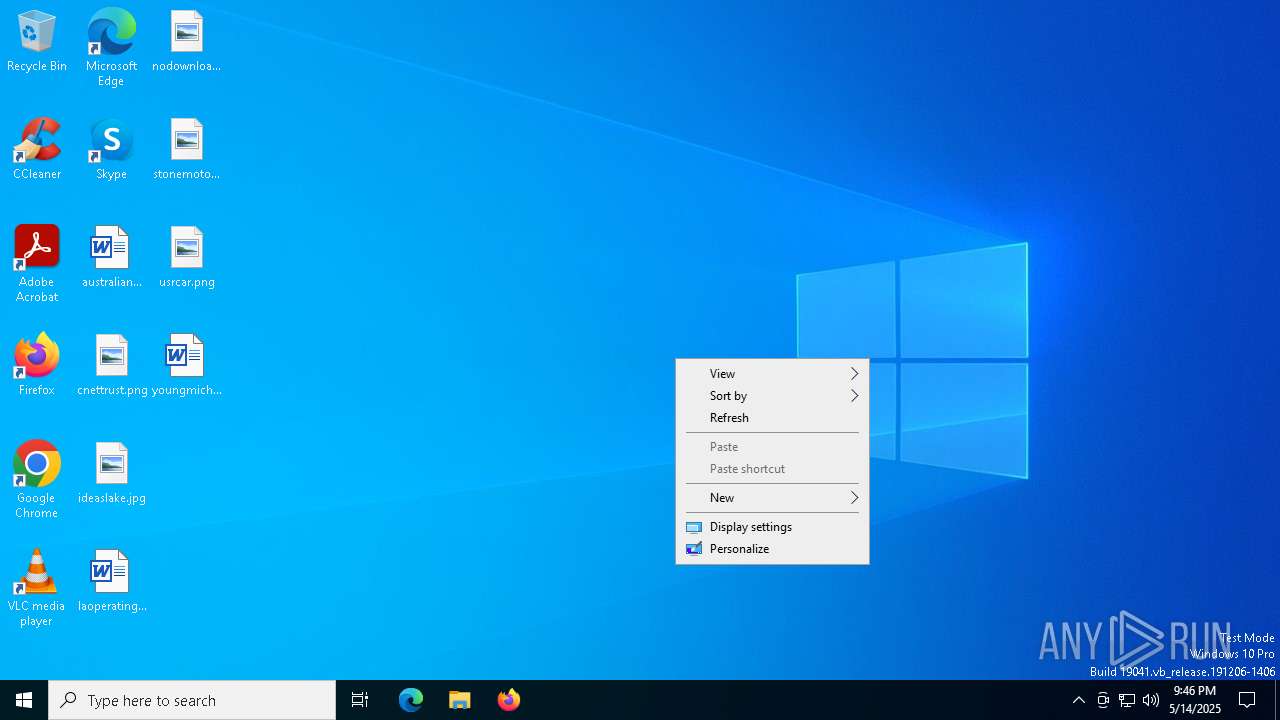1280x720 pixels.
Task: Open File Explorer from the taskbar
Action: pyautogui.click(x=460, y=700)
